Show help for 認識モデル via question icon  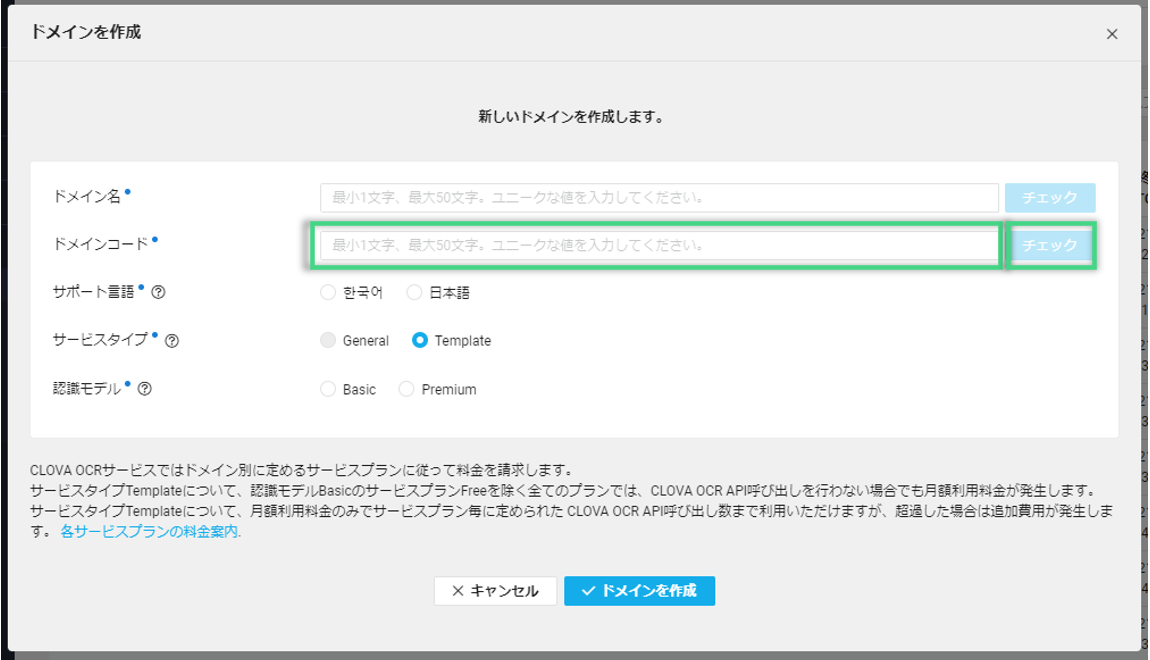[x=145, y=389]
